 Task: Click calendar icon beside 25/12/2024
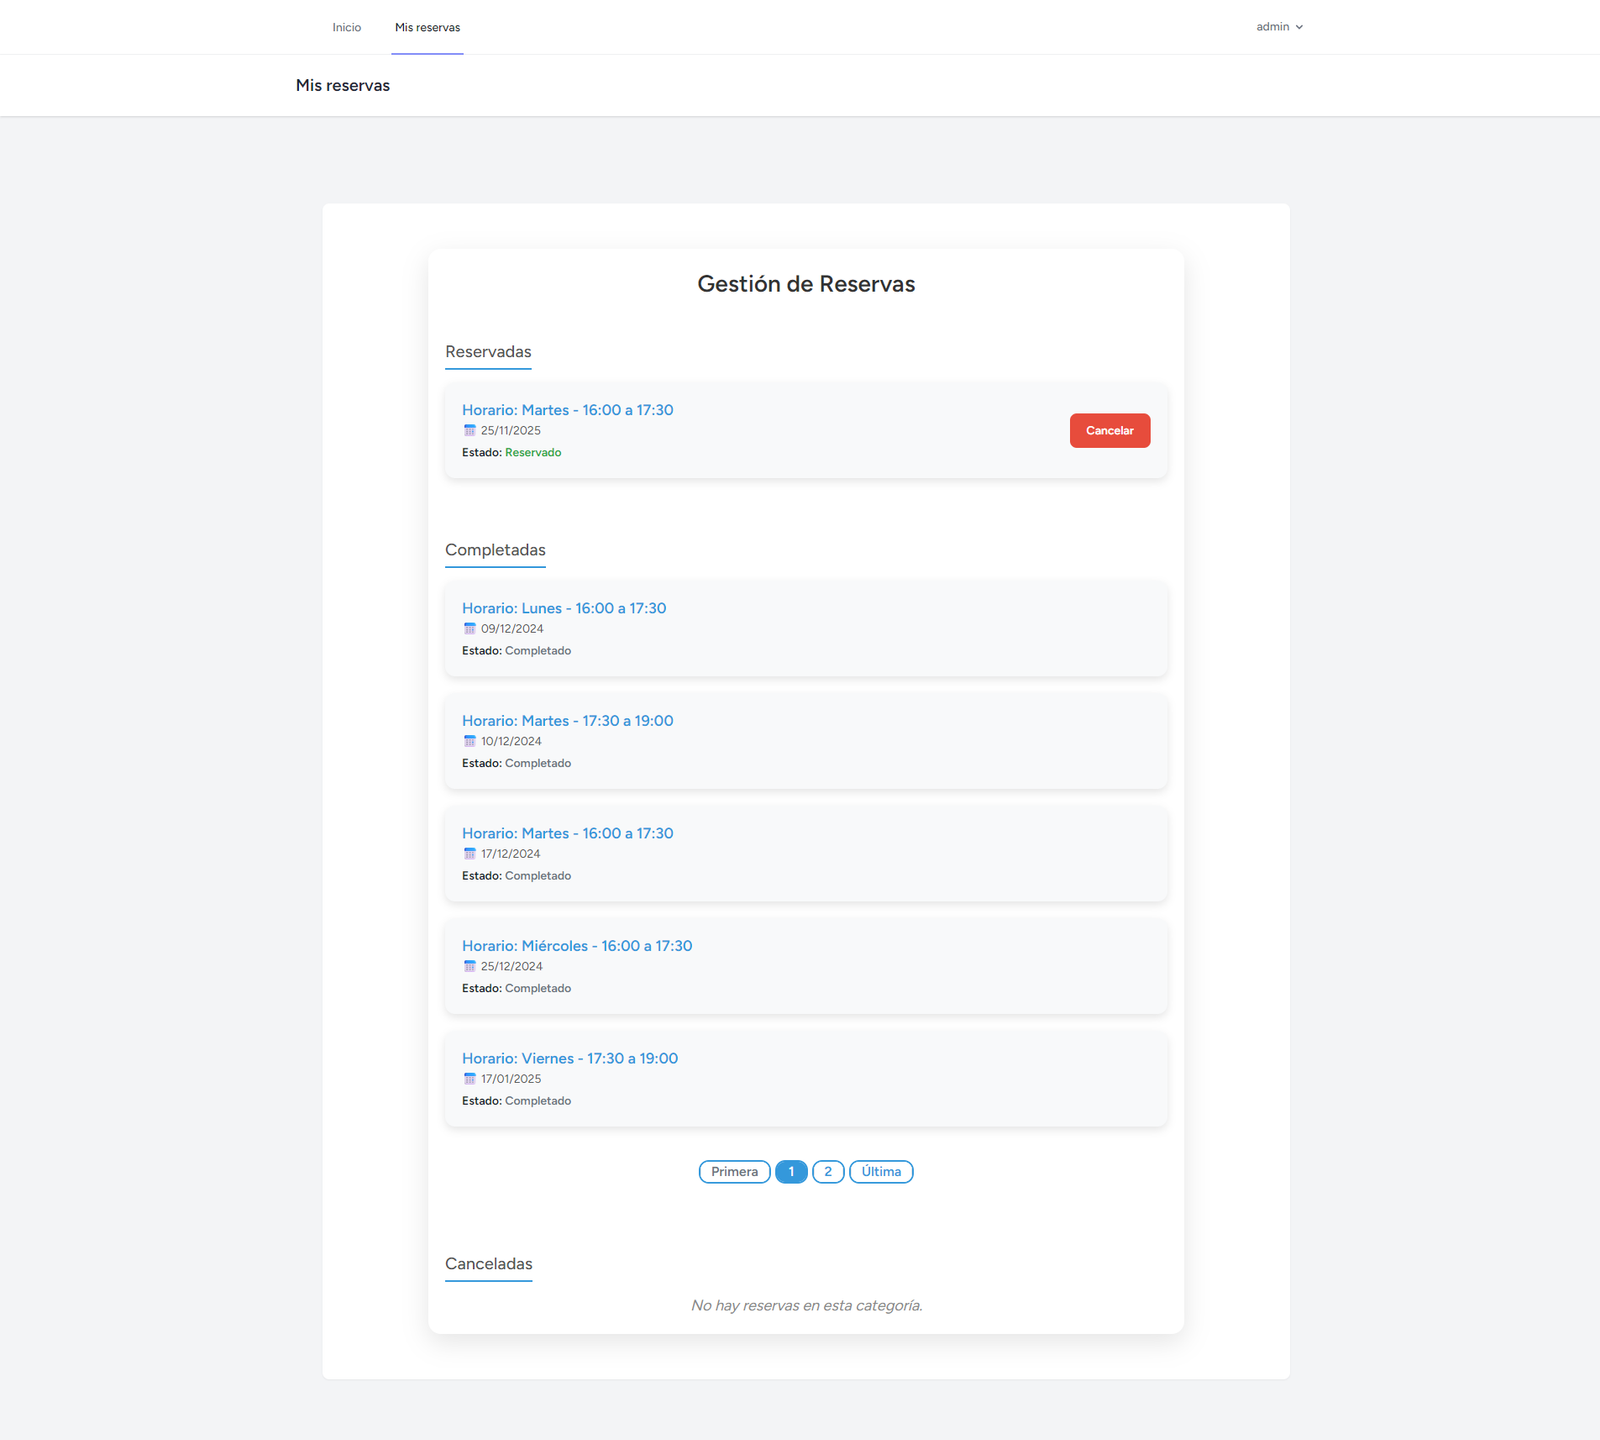(x=469, y=967)
